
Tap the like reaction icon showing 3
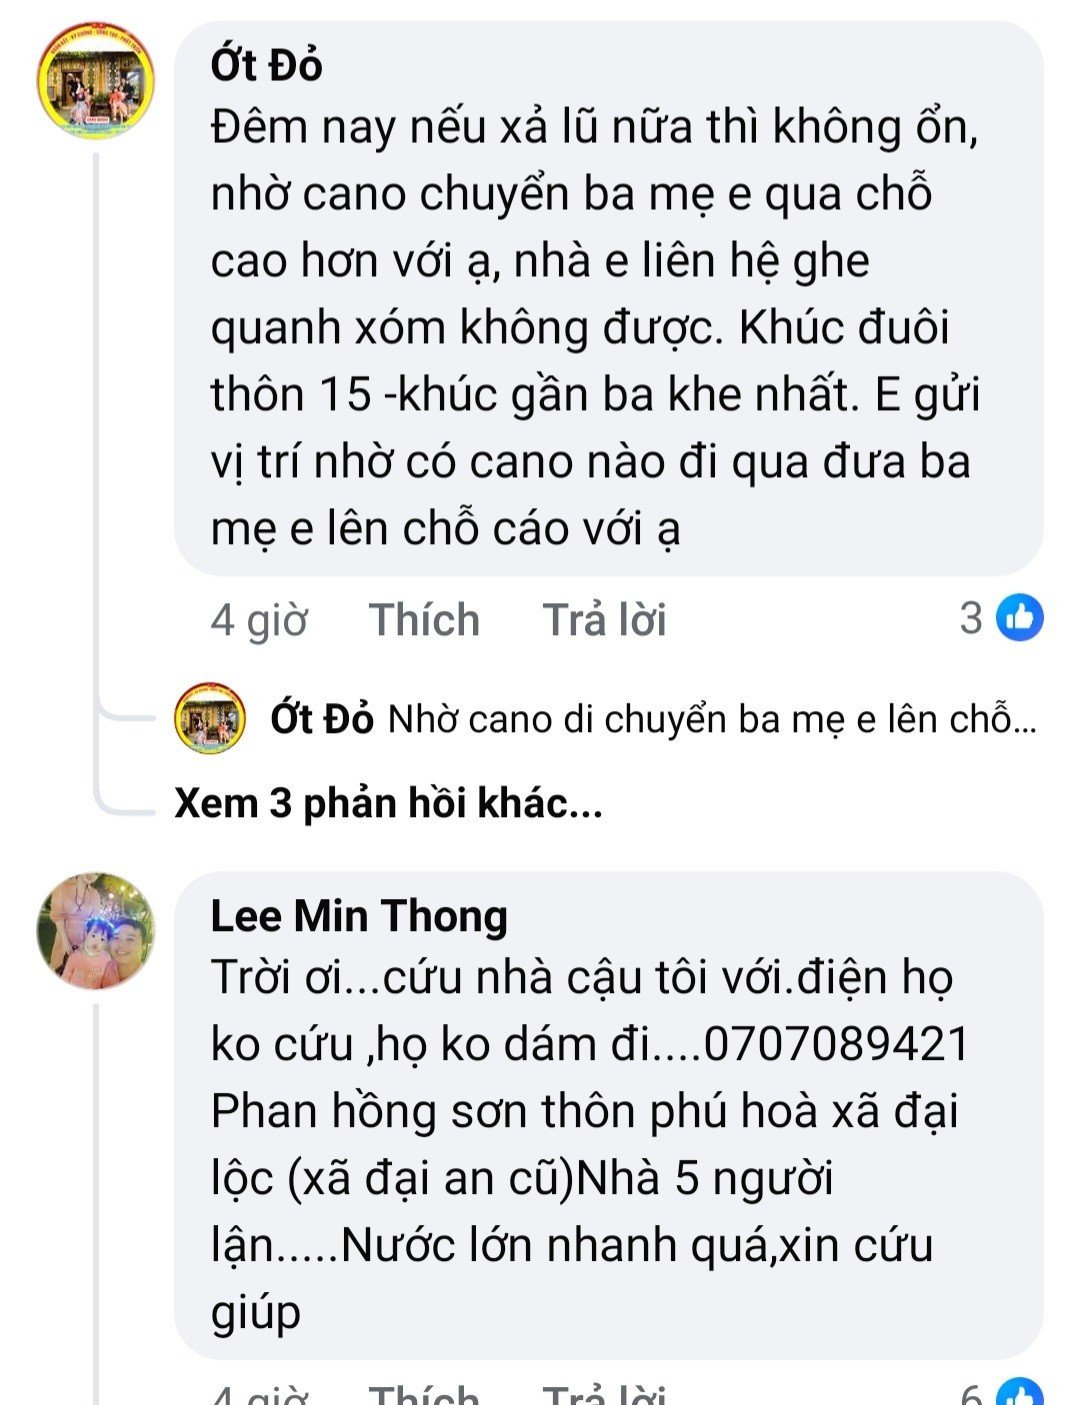[1021, 618]
